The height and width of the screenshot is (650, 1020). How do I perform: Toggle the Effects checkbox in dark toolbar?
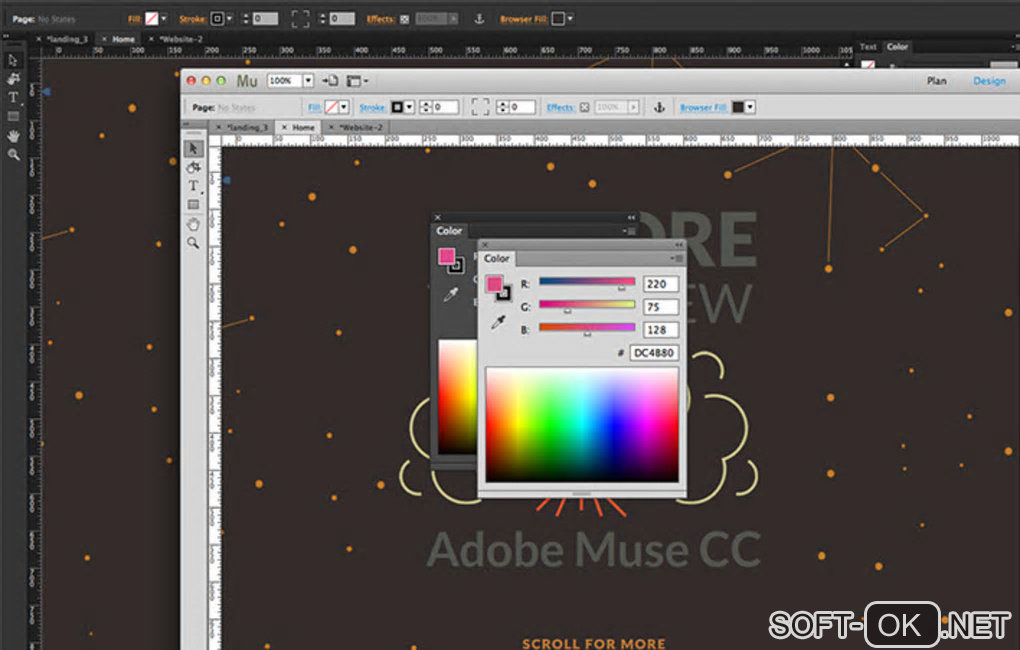click(x=405, y=20)
